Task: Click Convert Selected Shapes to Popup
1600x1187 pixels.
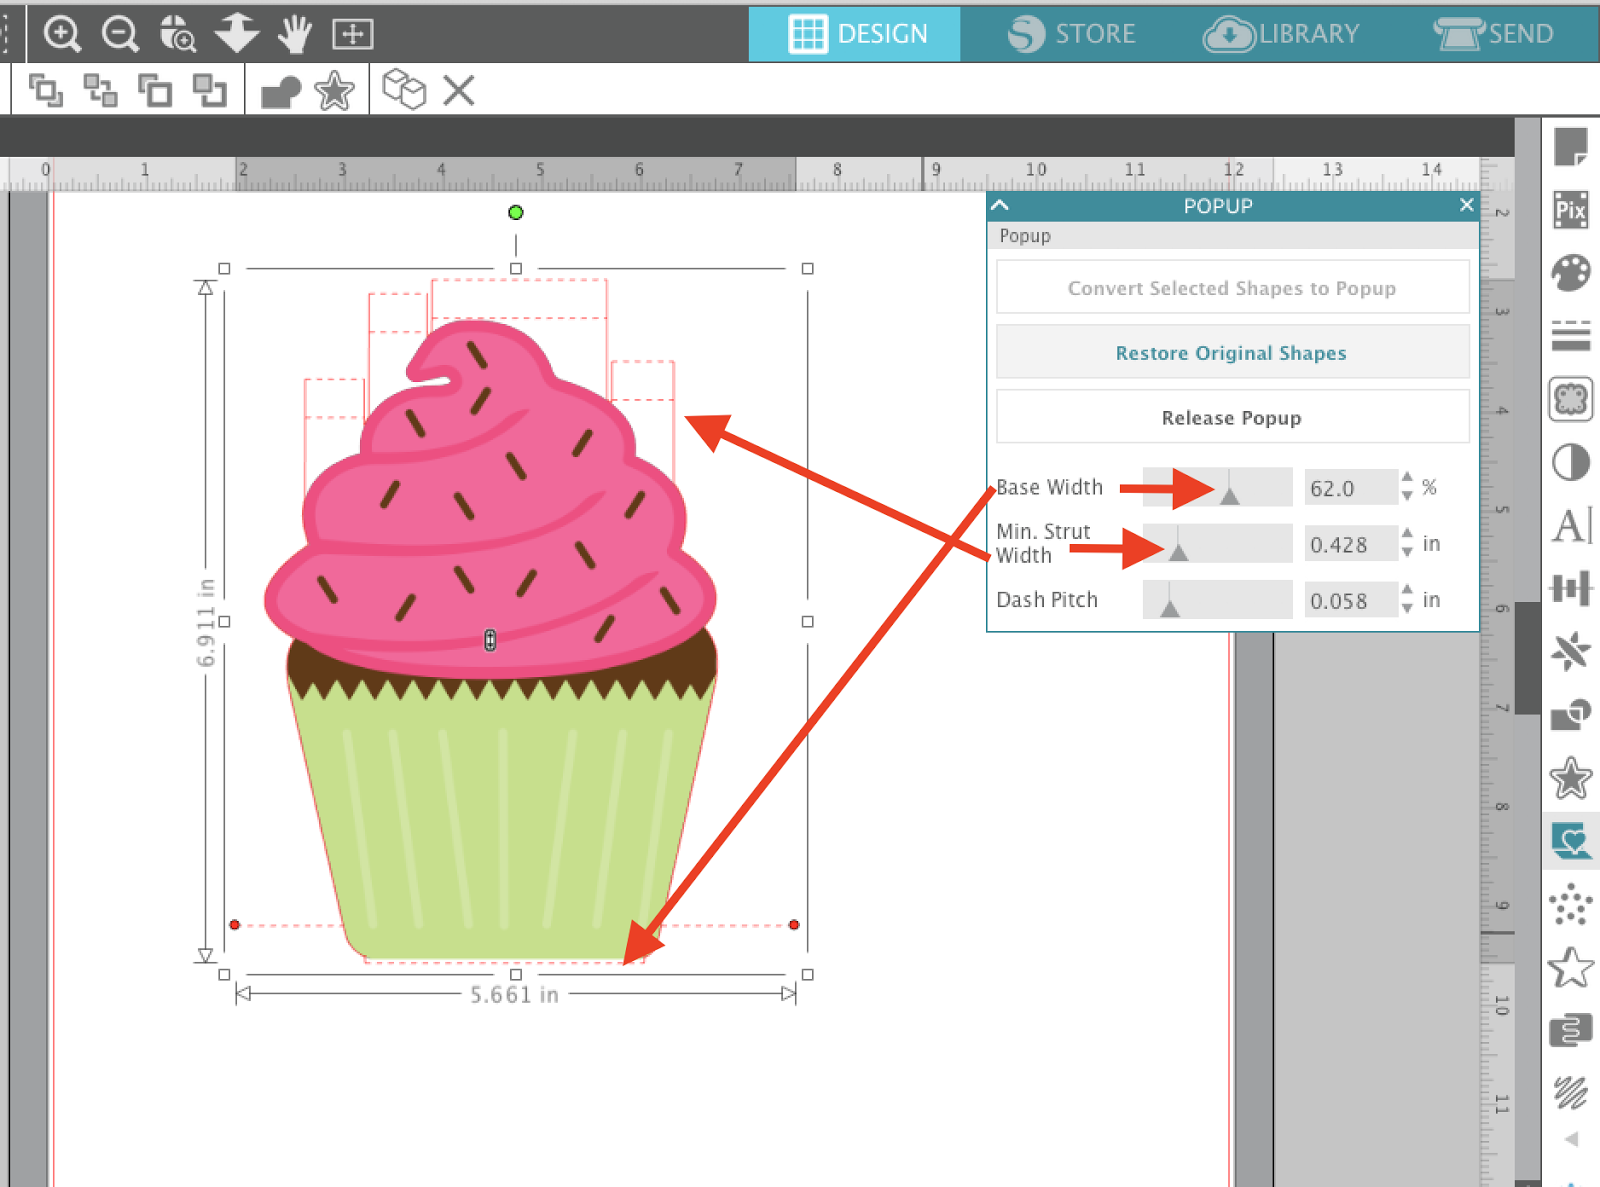Action: pyautogui.click(x=1232, y=288)
